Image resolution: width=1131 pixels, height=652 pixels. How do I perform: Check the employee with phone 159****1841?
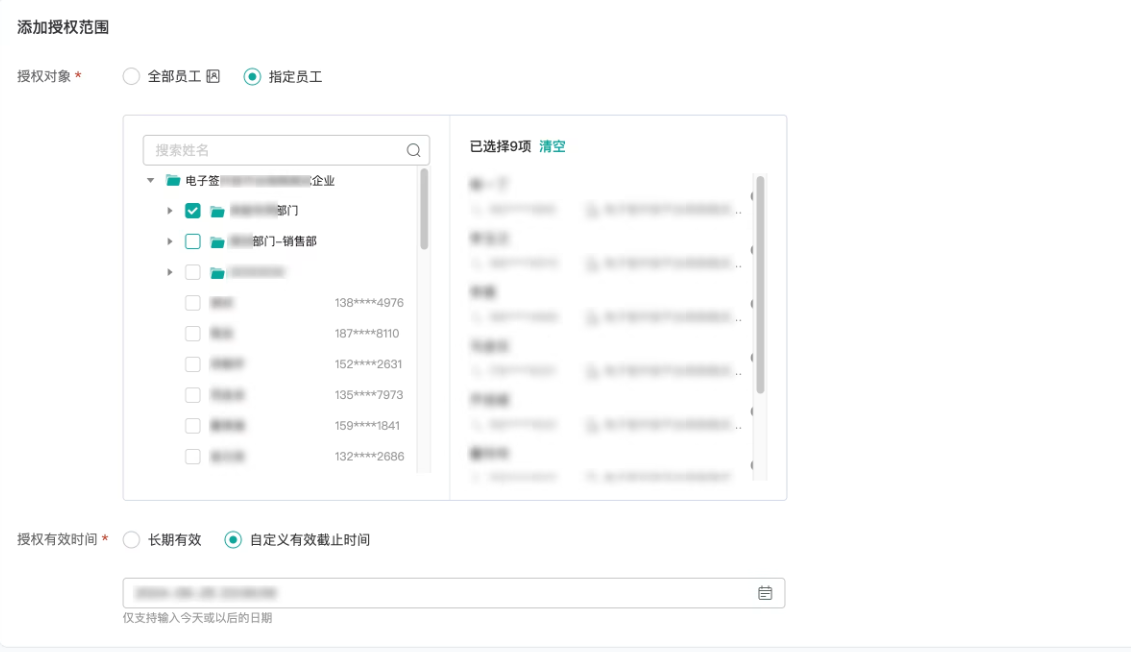(x=193, y=426)
